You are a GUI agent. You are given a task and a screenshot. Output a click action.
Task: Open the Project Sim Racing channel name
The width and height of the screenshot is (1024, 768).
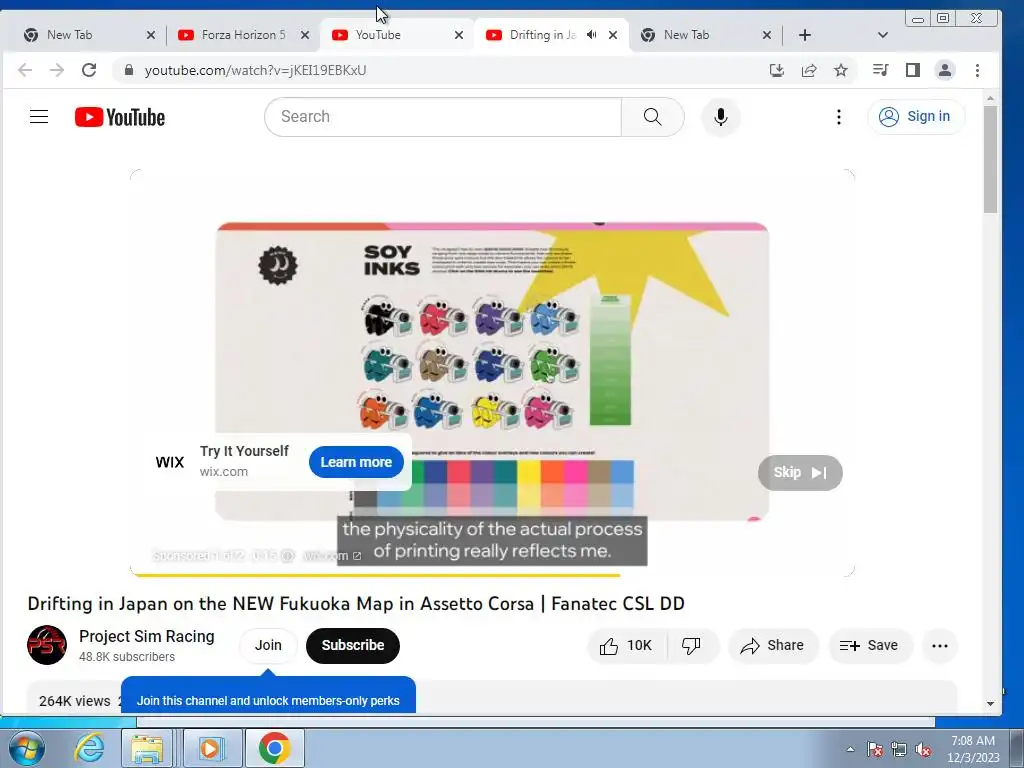click(x=146, y=637)
